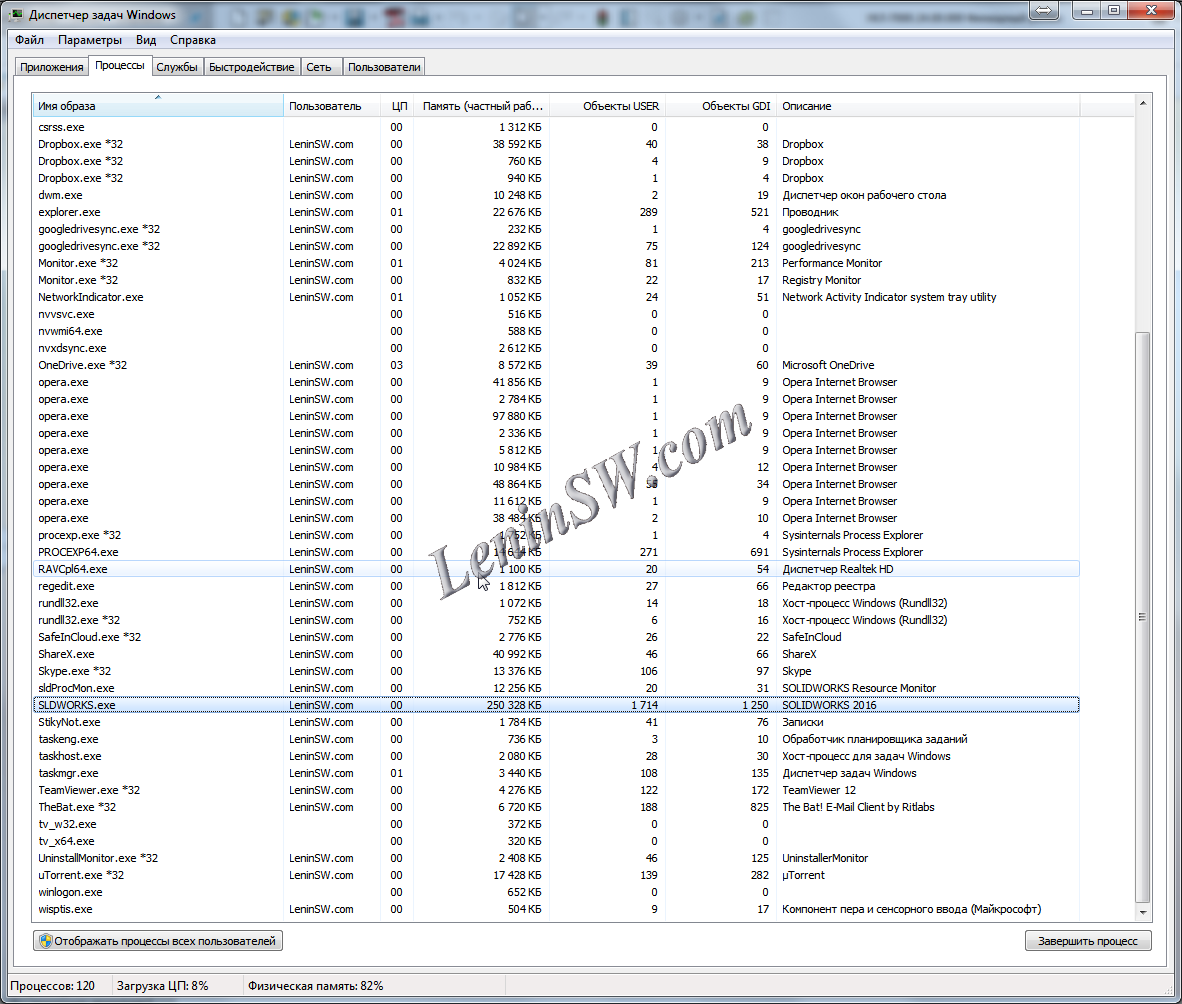This screenshot has height=1004, width=1182.
Task: Select the uTorrent.exe process row
Action: pos(300,874)
